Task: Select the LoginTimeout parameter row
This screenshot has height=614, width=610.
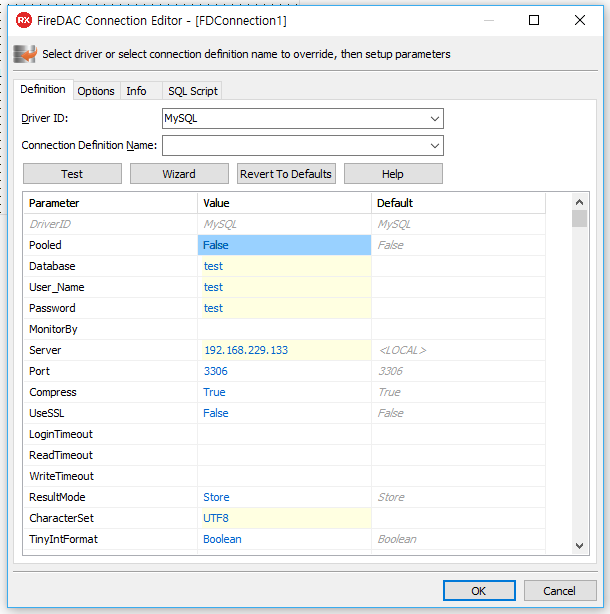Action: point(284,434)
